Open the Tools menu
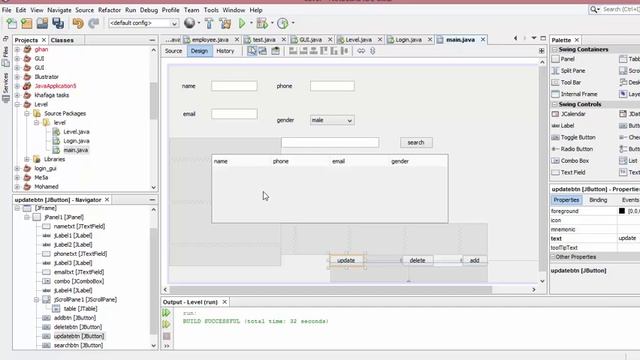 coord(211,10)
